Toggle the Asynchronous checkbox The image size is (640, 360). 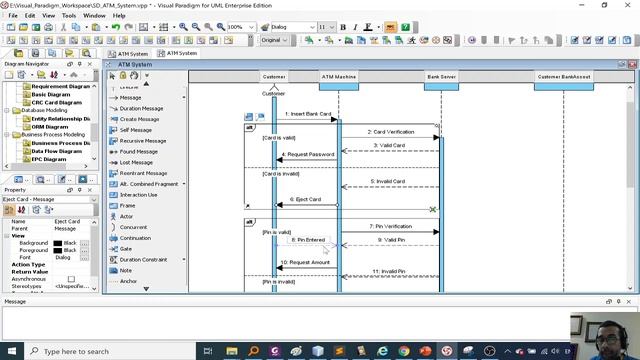pos(71,279)
